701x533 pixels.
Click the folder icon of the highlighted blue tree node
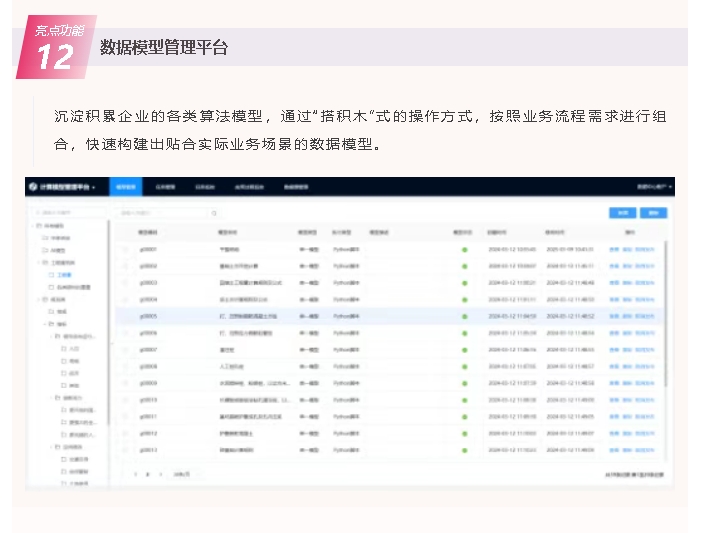click(51, 273)
